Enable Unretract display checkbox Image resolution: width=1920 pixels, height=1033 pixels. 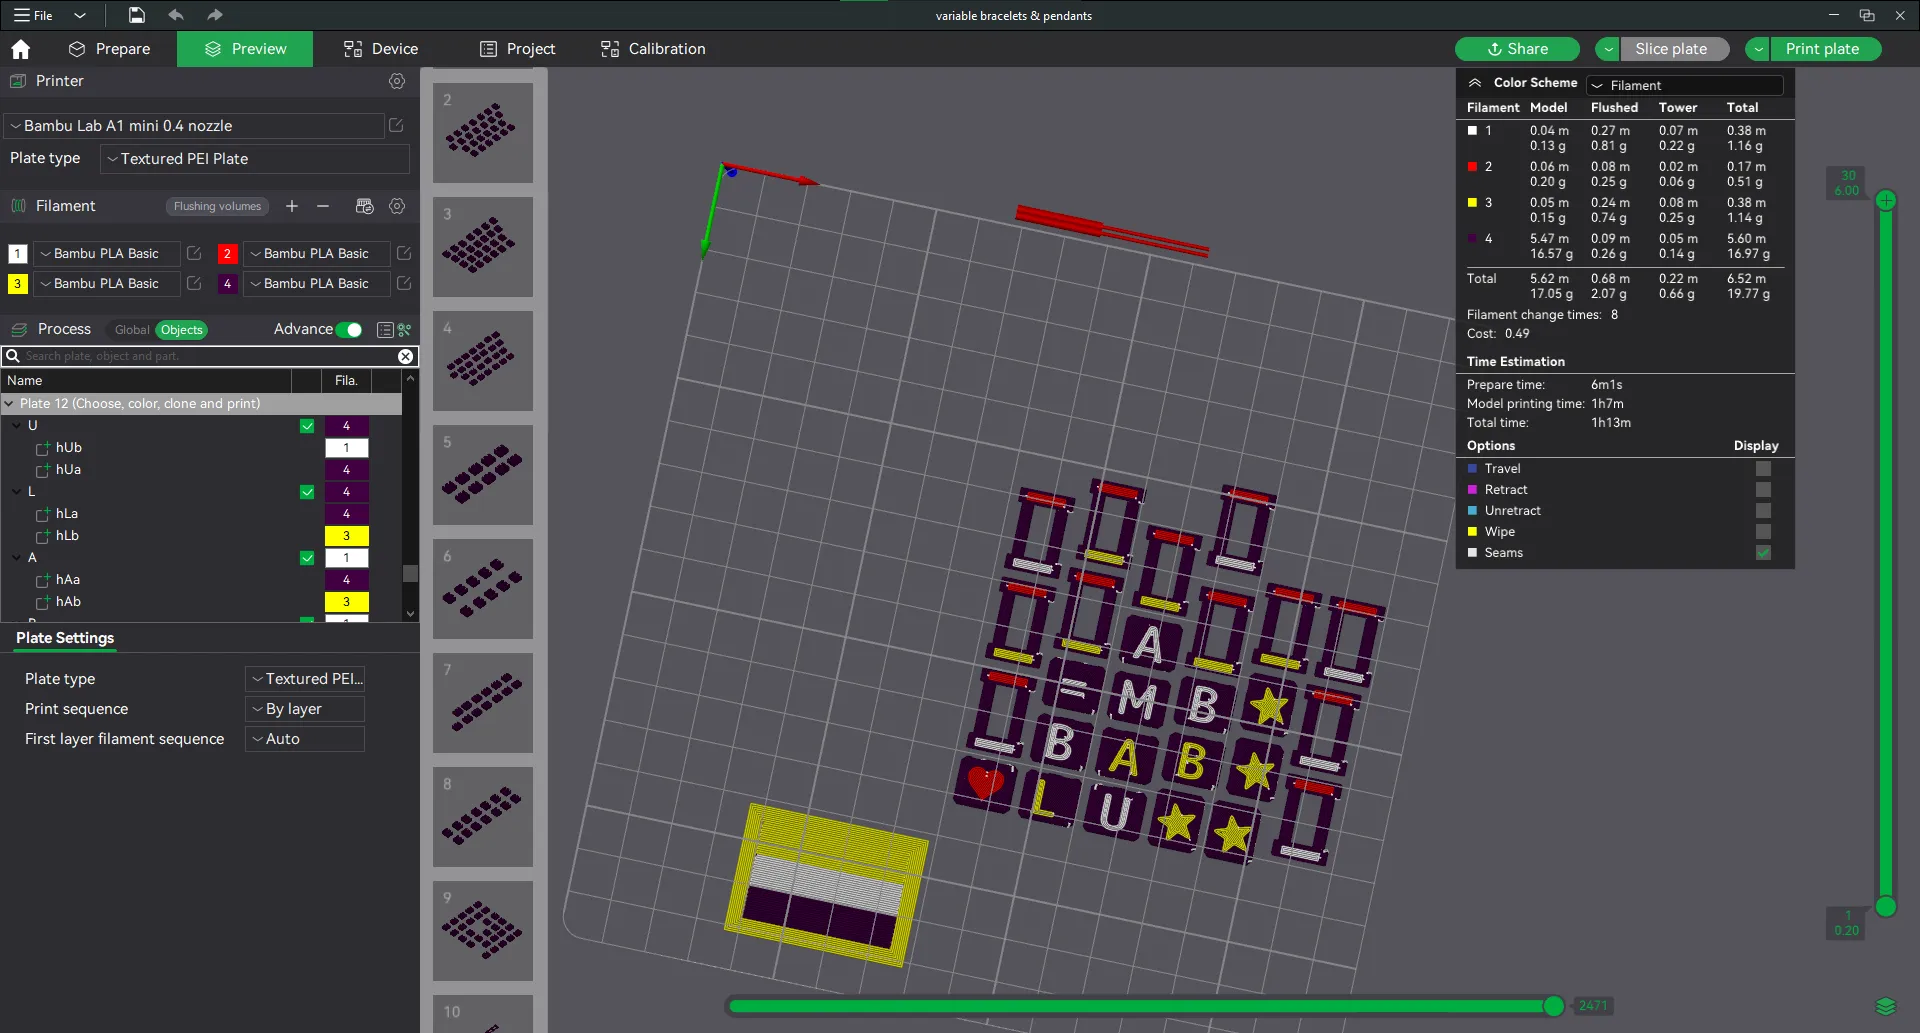(x=1763, y=511)
